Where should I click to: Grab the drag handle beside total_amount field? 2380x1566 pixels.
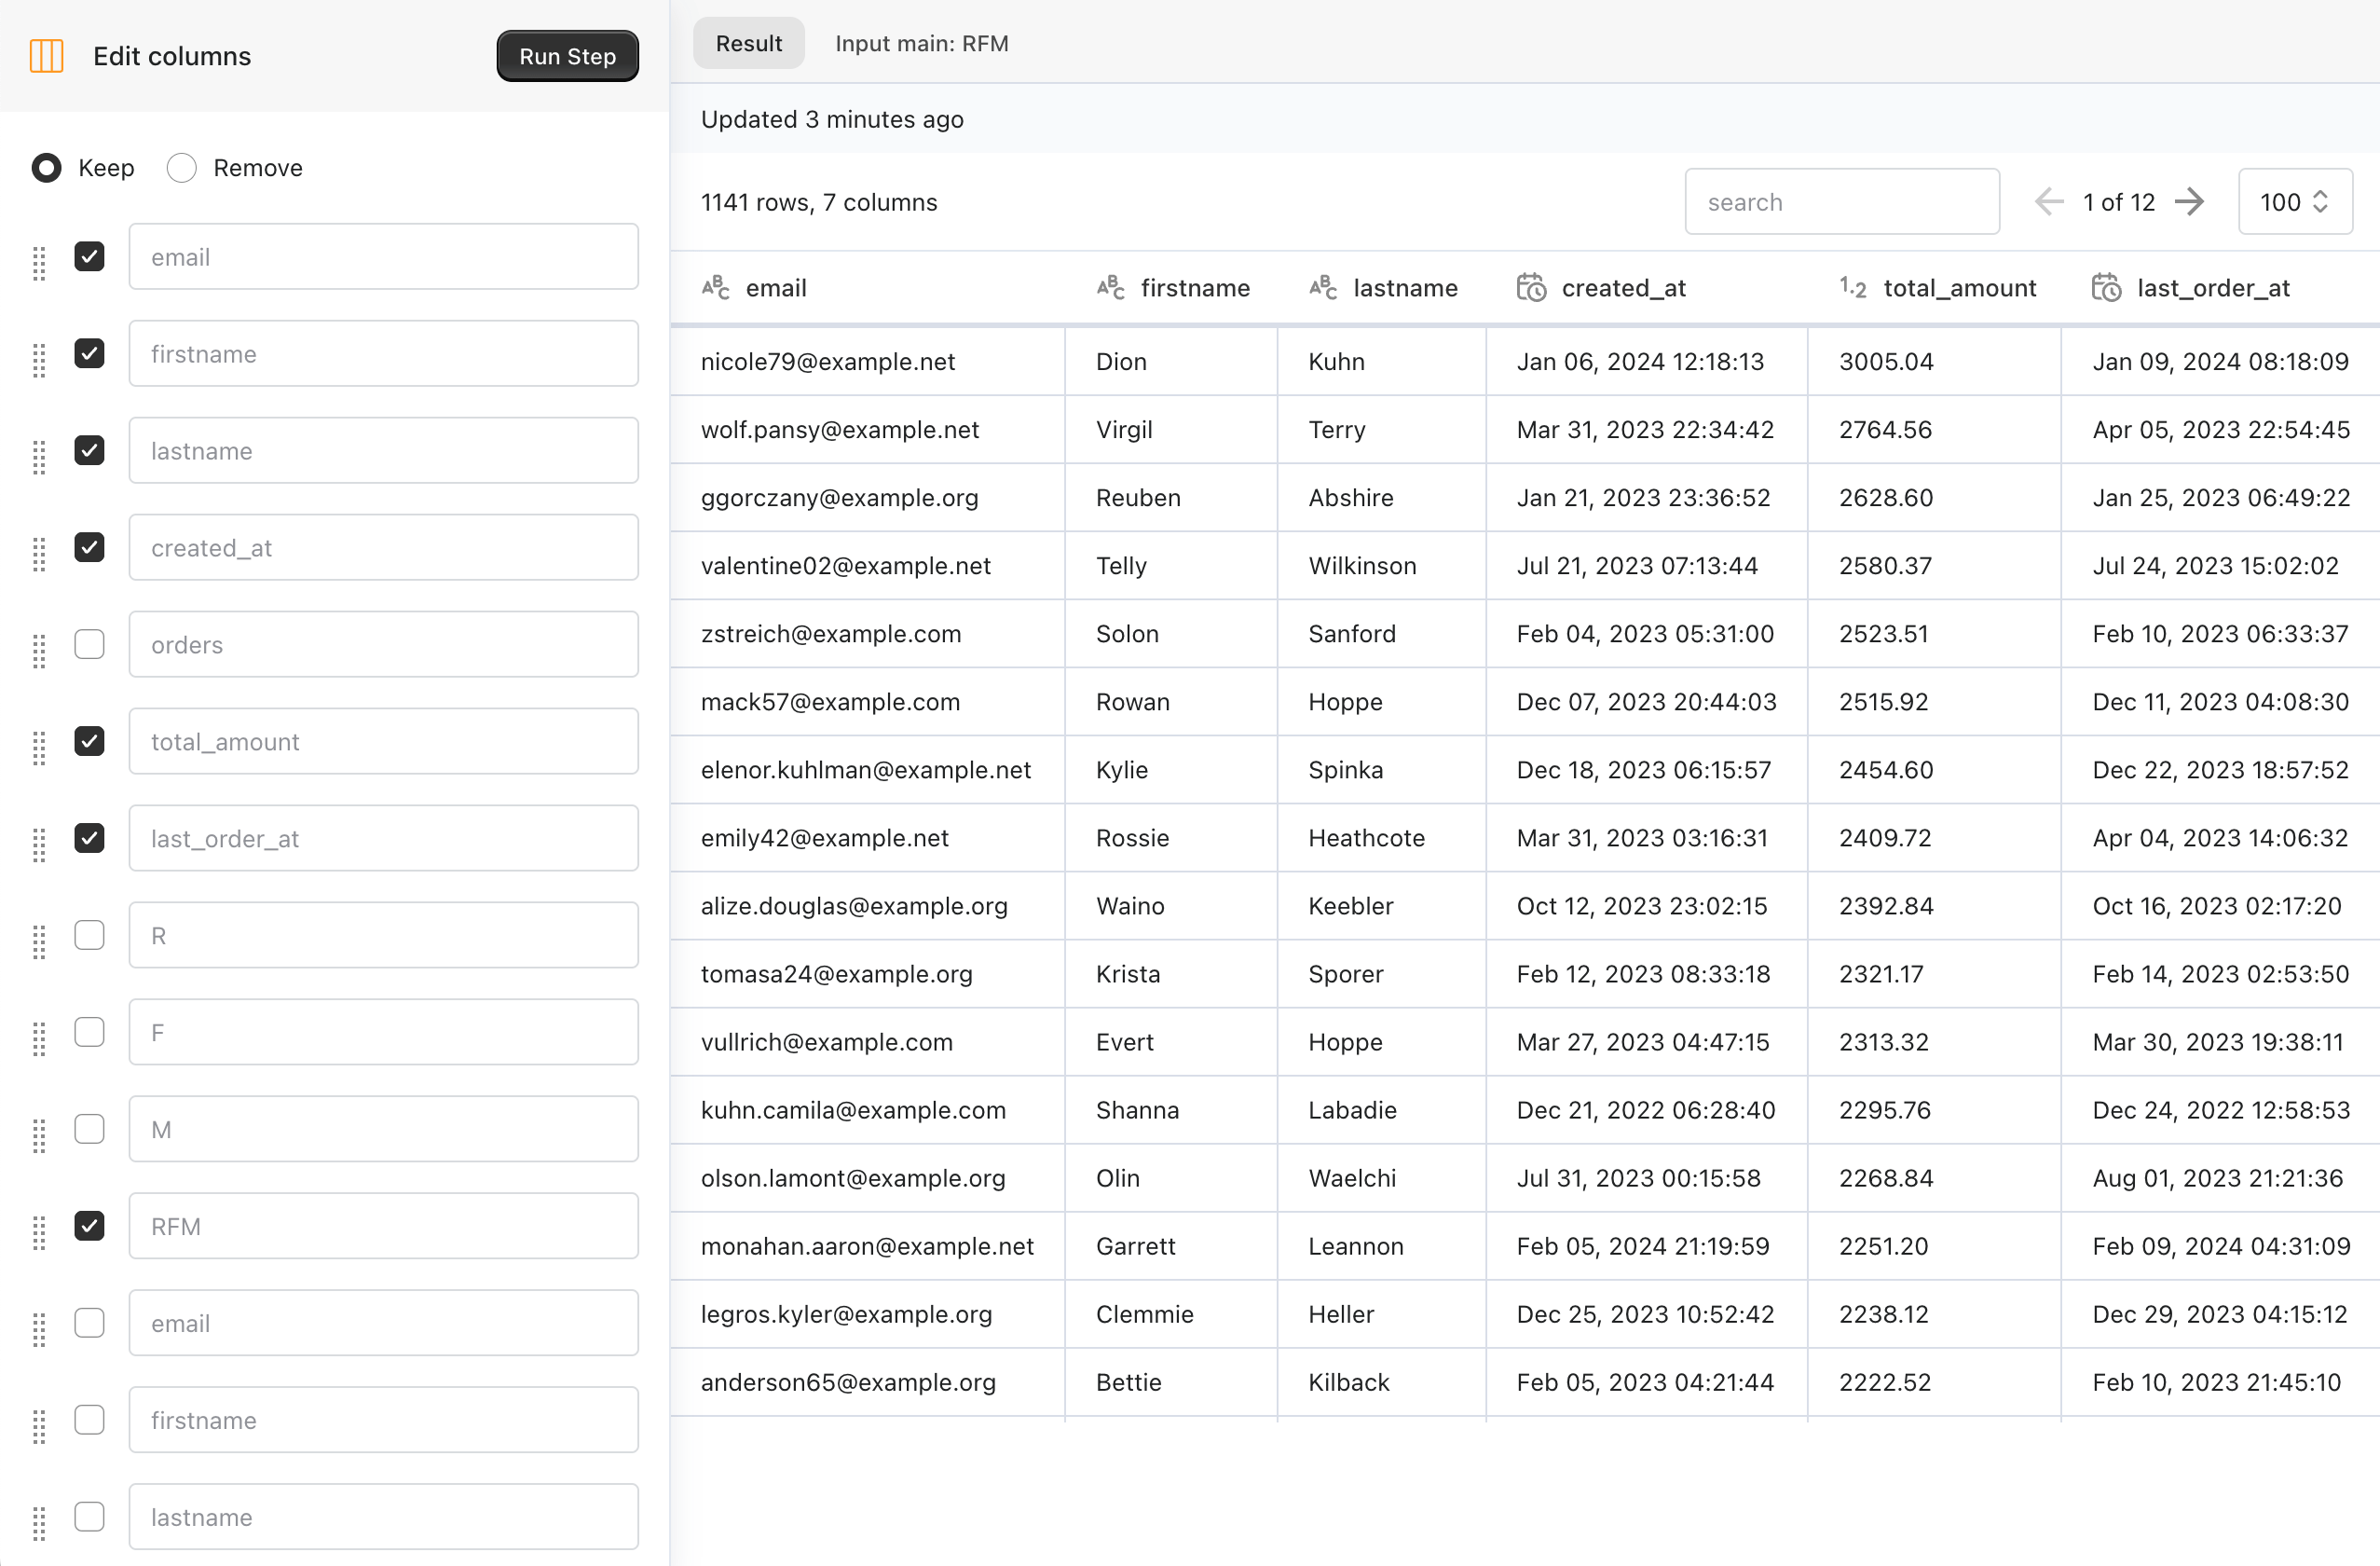tap(39, 748)
